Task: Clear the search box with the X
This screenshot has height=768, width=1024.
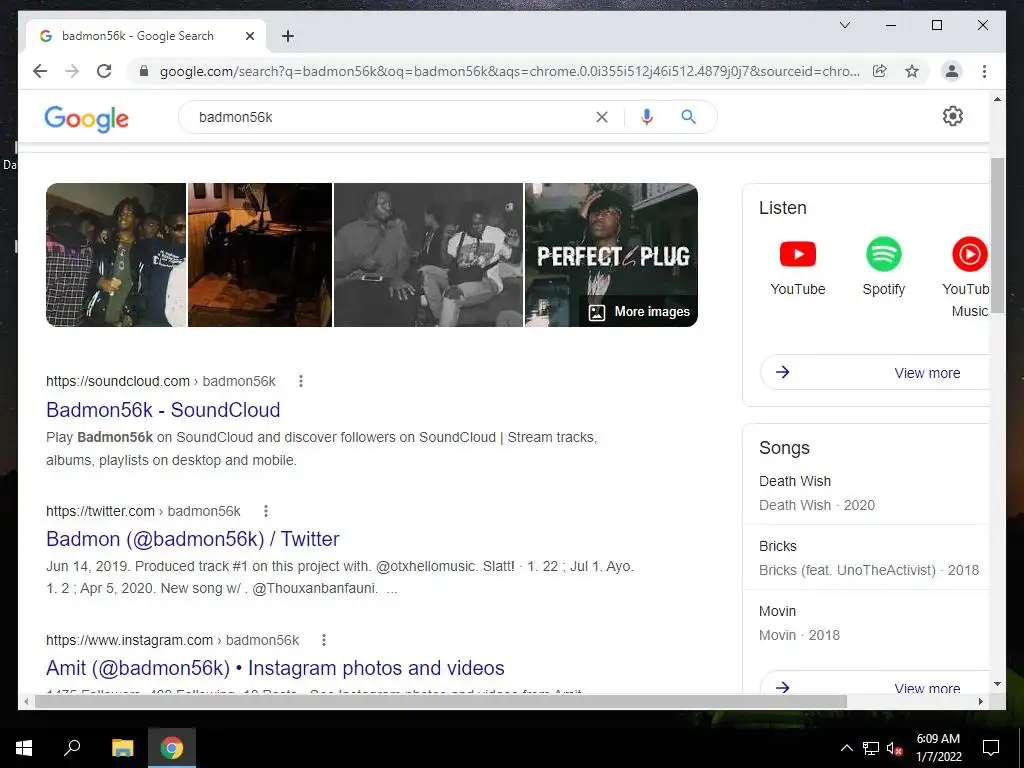Action: (601, 117)
